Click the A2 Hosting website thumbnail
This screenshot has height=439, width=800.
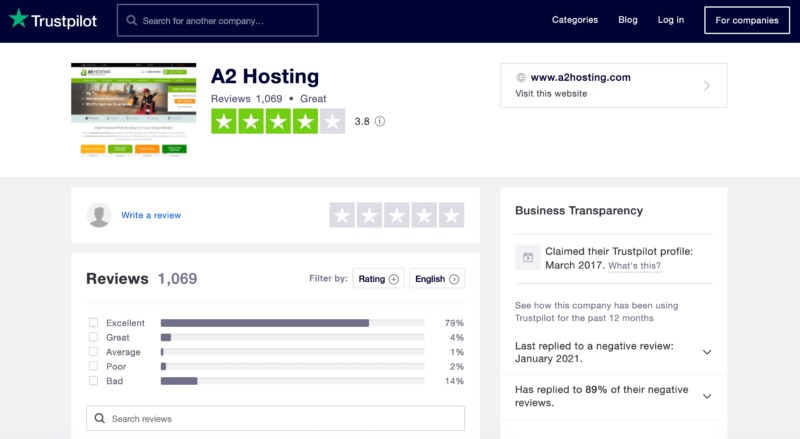tap(134, 110)
